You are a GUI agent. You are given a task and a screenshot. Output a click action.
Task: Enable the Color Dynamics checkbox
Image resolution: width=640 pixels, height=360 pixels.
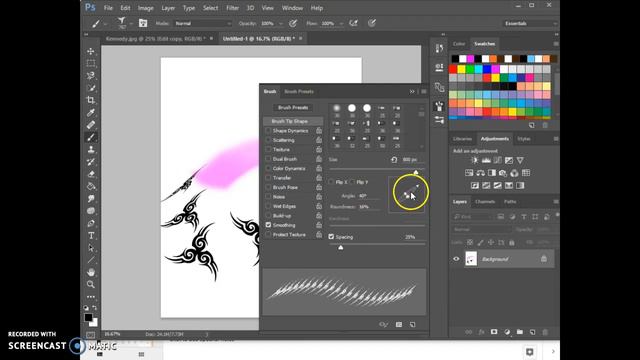tap(268, 168)
